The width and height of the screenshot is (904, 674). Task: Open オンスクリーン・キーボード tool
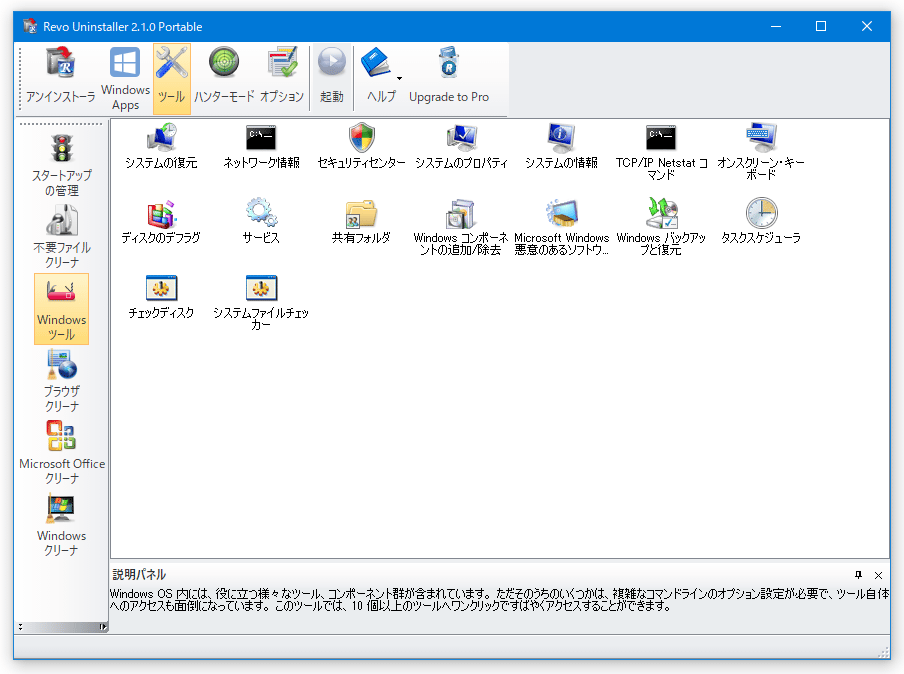pos(761,152)
